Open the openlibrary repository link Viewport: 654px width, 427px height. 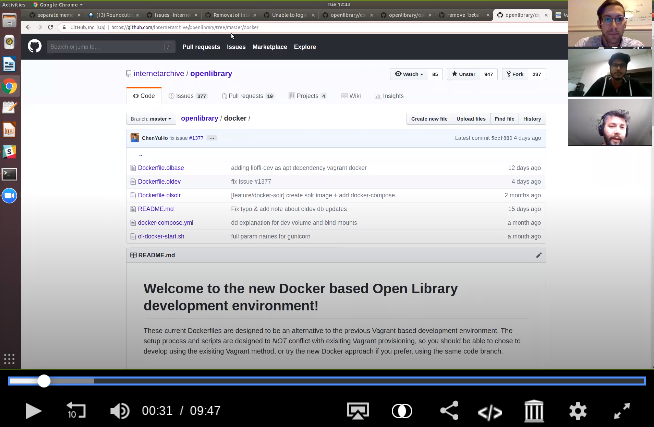(211, 73)
